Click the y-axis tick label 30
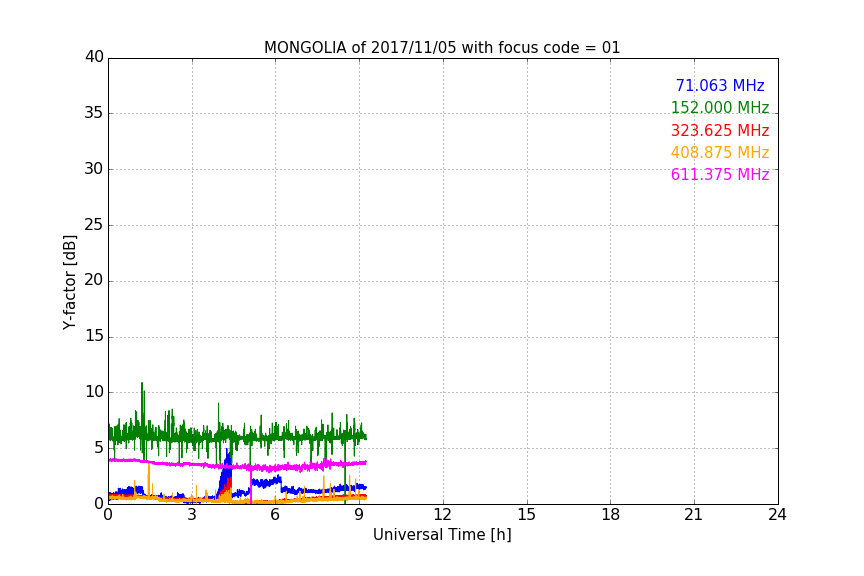This screenshot has height=576, width=864. click(x=94, y=169)
